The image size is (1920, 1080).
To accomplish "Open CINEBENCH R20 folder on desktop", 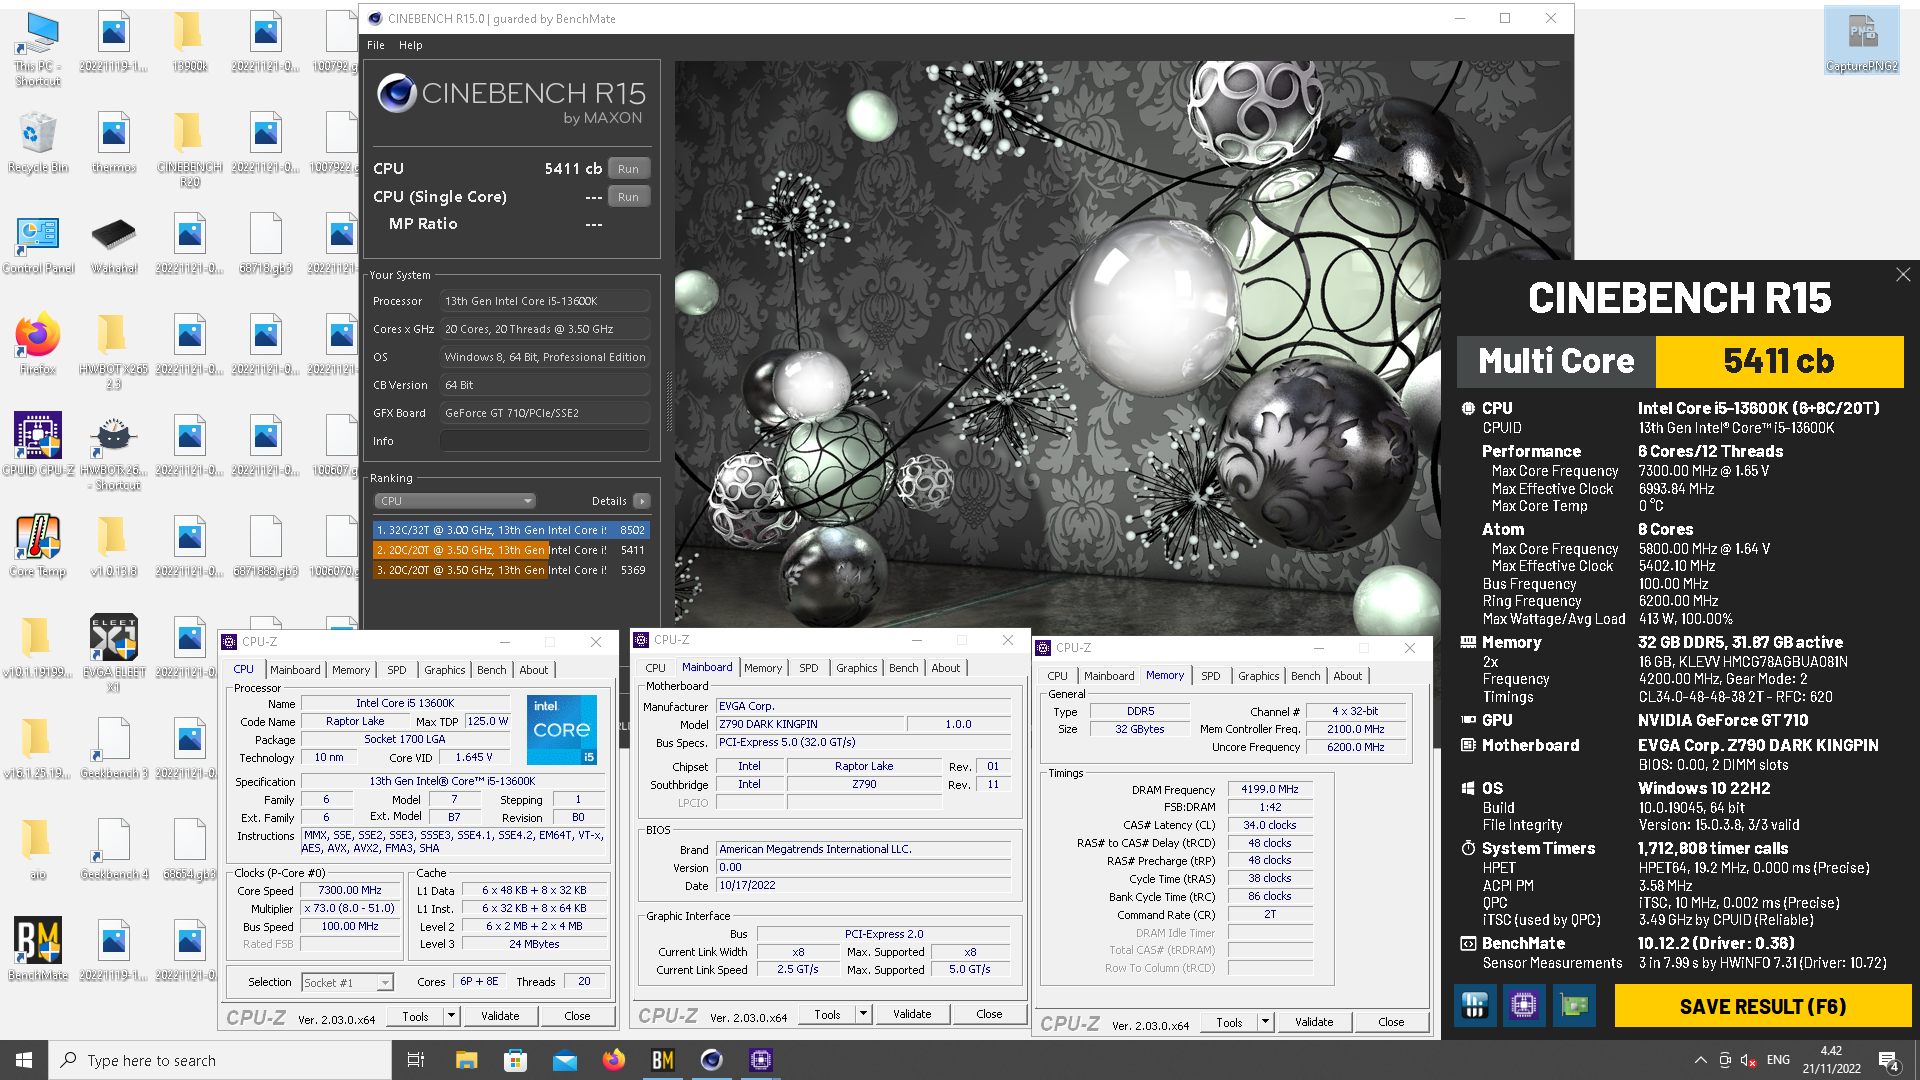I will click(x=190, y=148).
